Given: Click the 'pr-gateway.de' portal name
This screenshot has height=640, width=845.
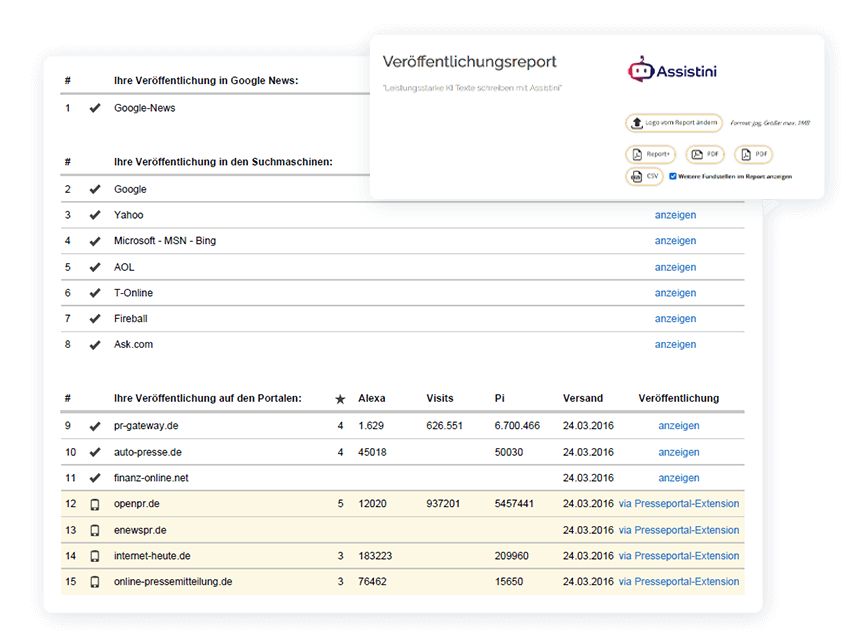Looking at the screenshot, I should (x=146, y=426).
